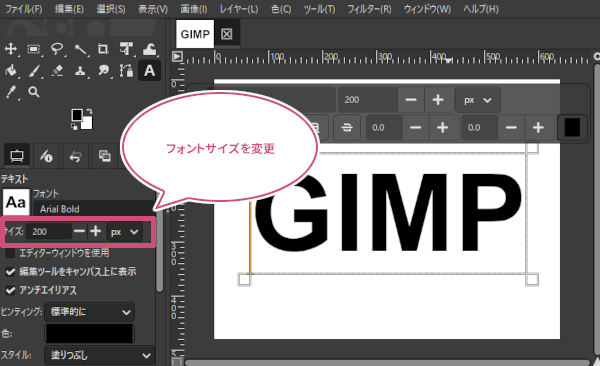
Task: Open the white background color swatch
Action: (x=88, y=124)
